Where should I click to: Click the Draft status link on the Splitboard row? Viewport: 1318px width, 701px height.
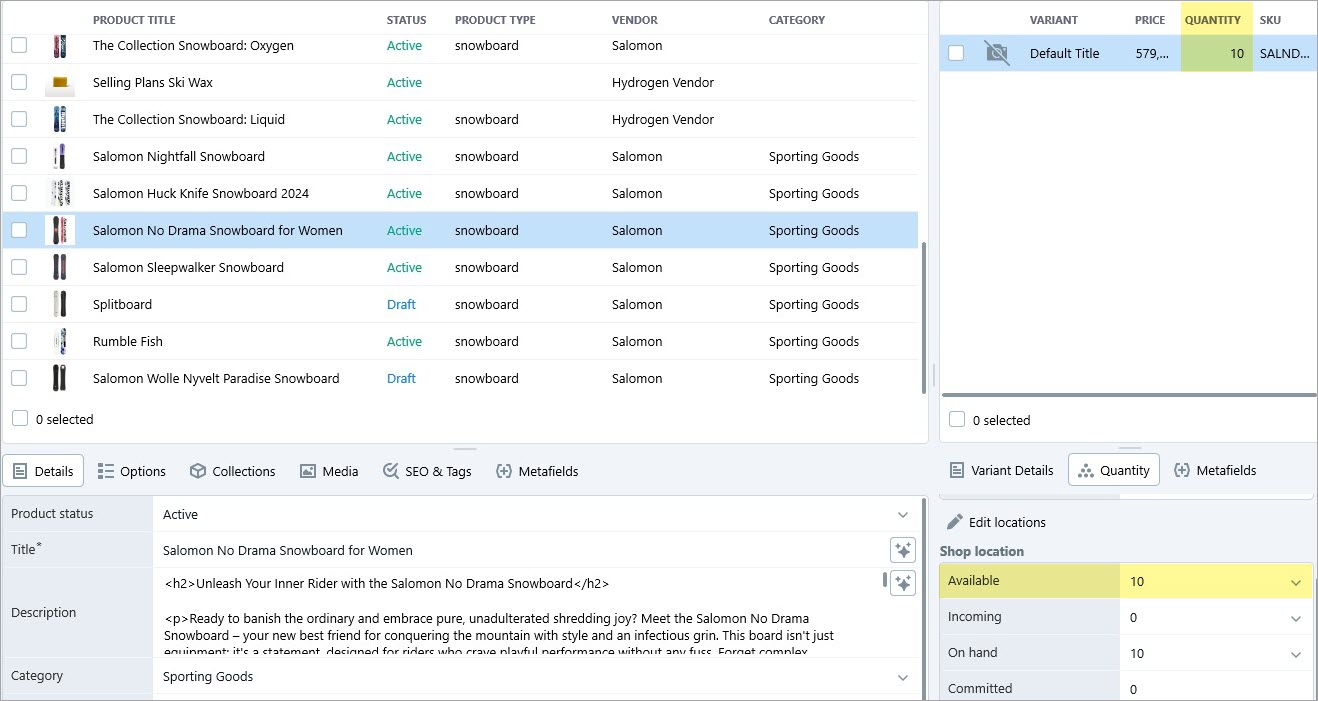400,304
